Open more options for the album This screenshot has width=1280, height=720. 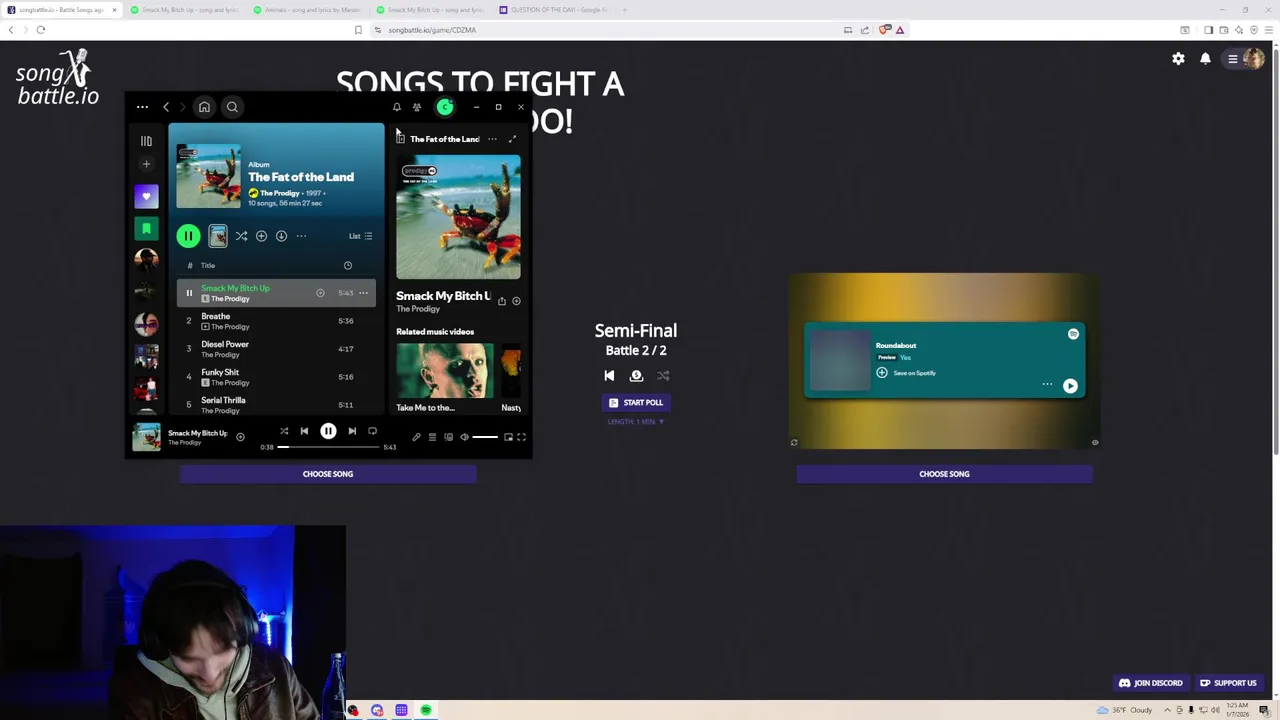[301, 236]
